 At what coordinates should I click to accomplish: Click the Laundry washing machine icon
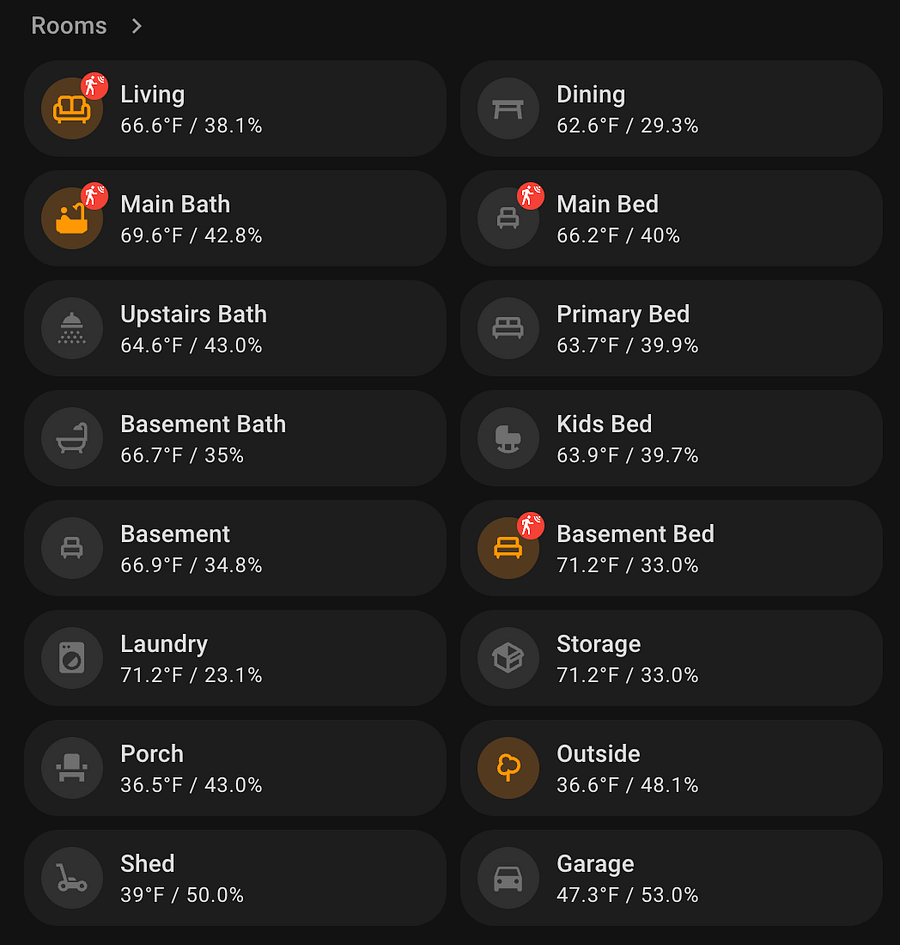coord(72,658)
